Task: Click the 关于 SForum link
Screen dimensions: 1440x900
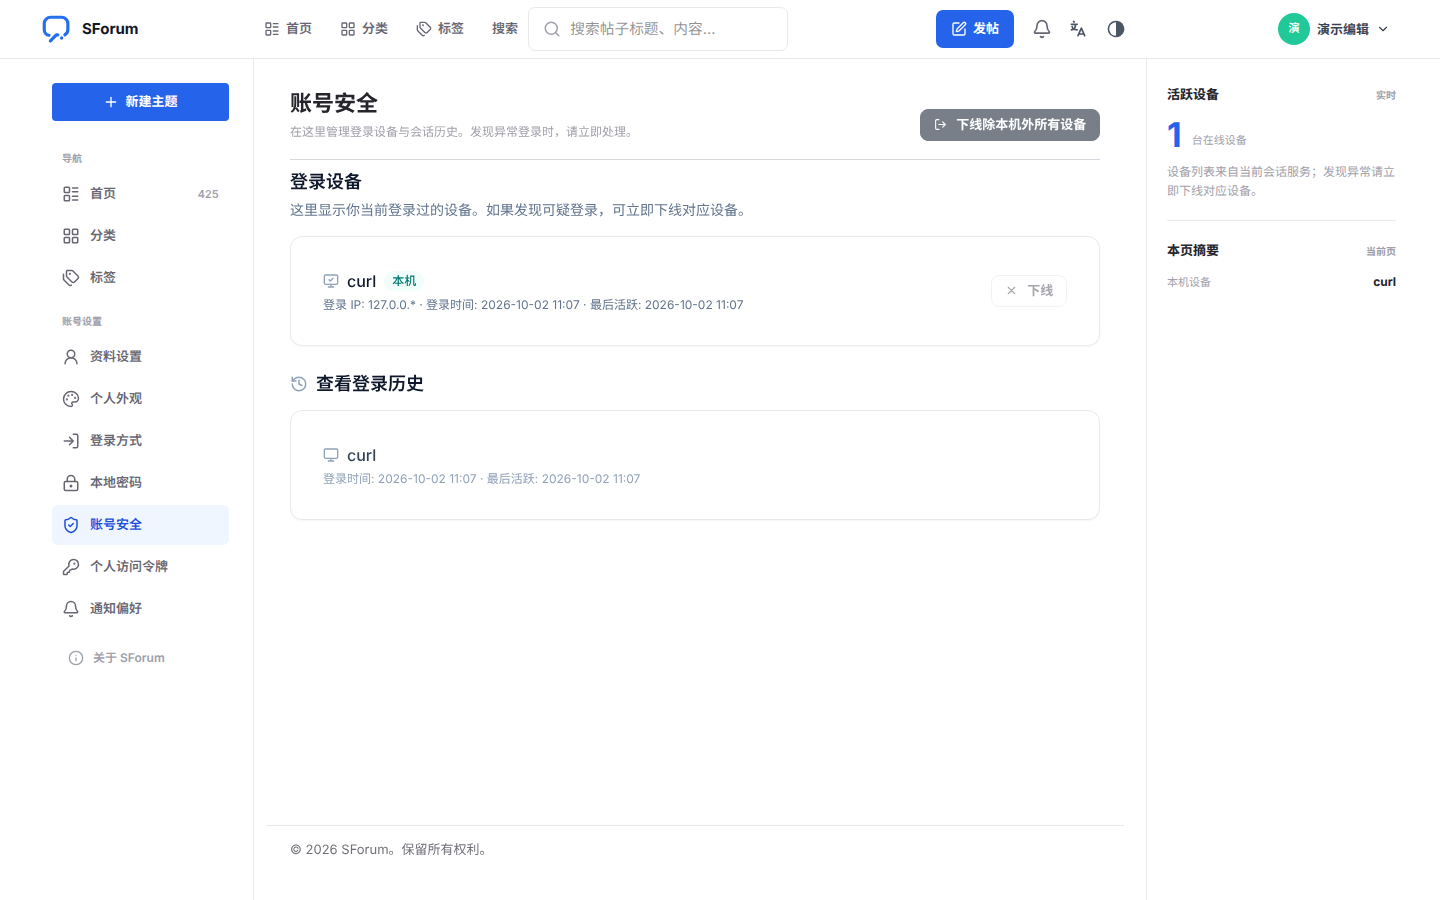Action: click(x=116, y=658)
